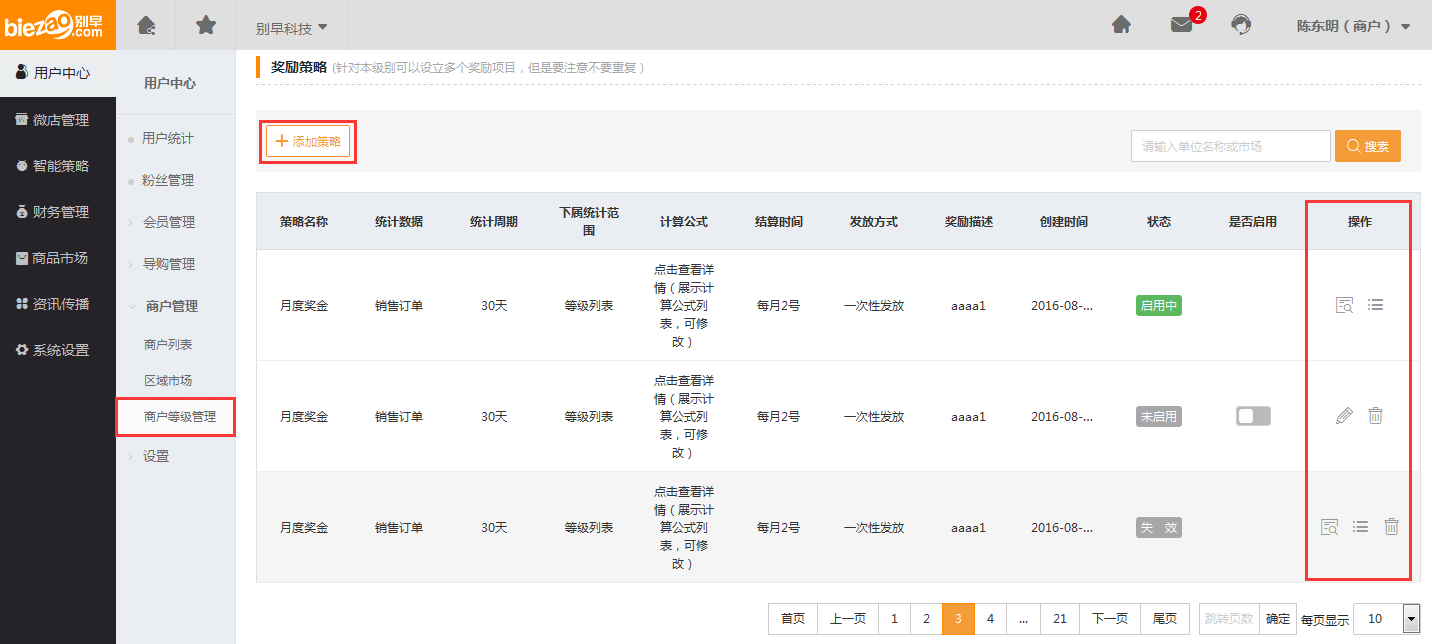Click the search input for unit name

1230,146
